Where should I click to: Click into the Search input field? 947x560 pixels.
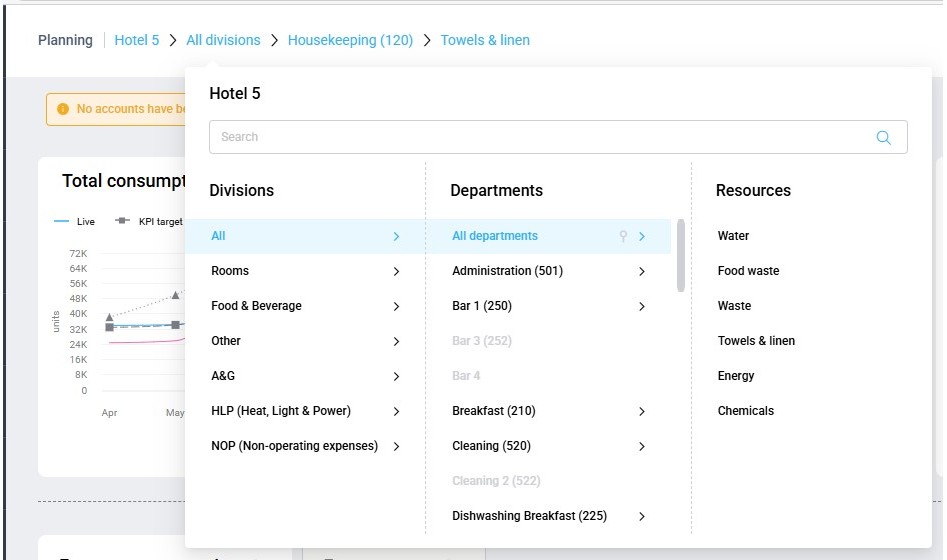(x=540, y=137)
